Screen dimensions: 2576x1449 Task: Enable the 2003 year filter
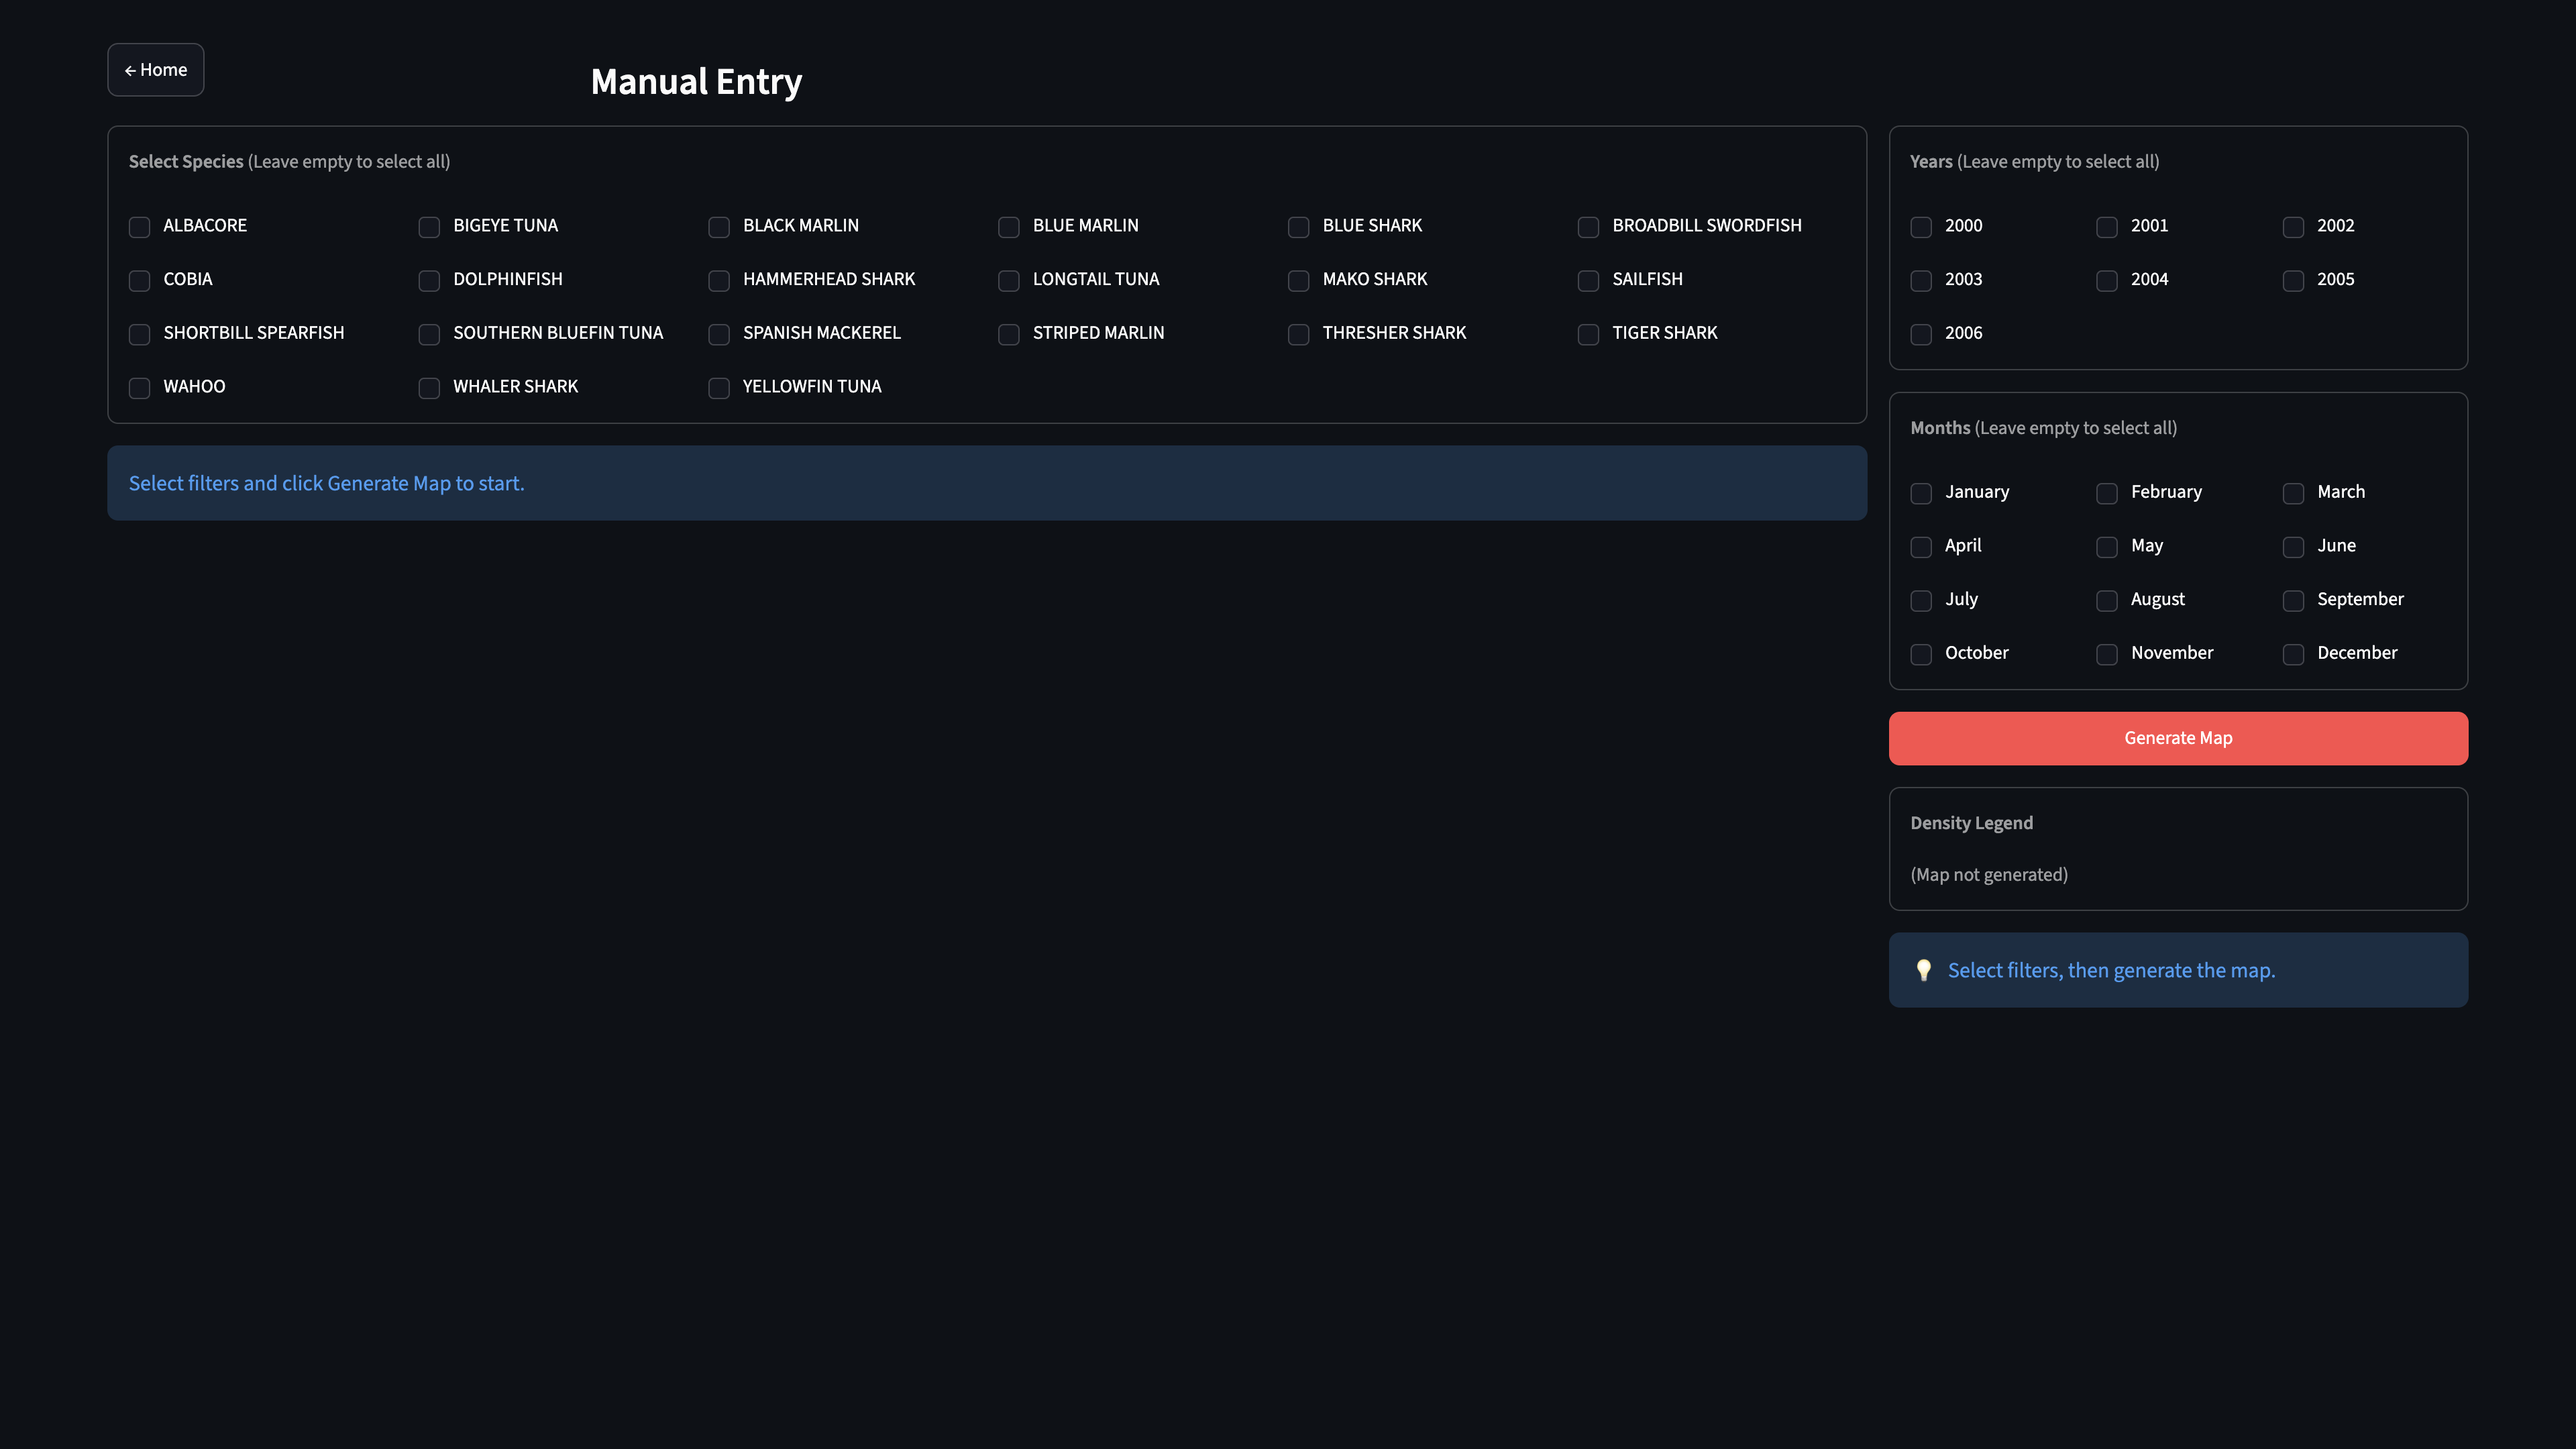coord(1921,281)
